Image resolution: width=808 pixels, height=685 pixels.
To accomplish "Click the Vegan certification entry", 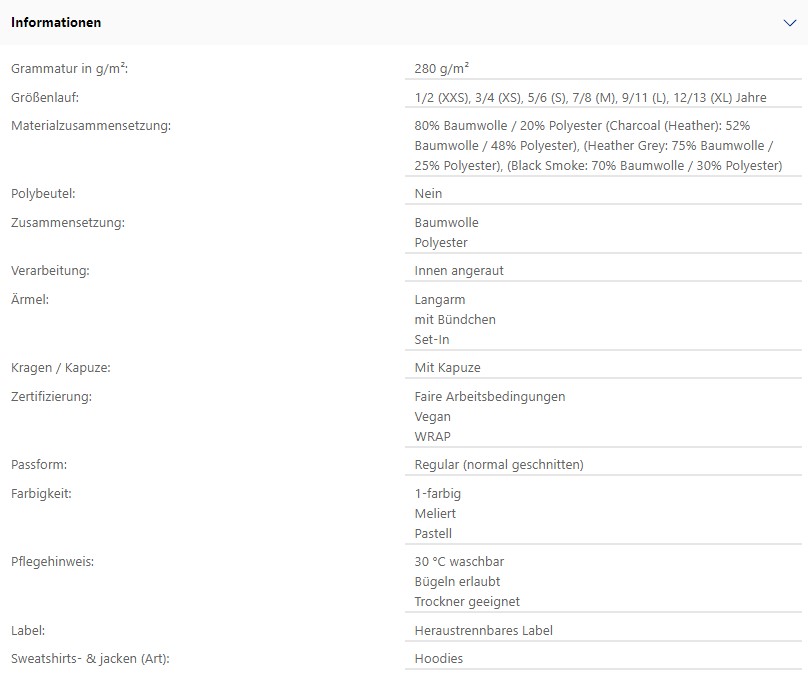I will tap(432, 416).
